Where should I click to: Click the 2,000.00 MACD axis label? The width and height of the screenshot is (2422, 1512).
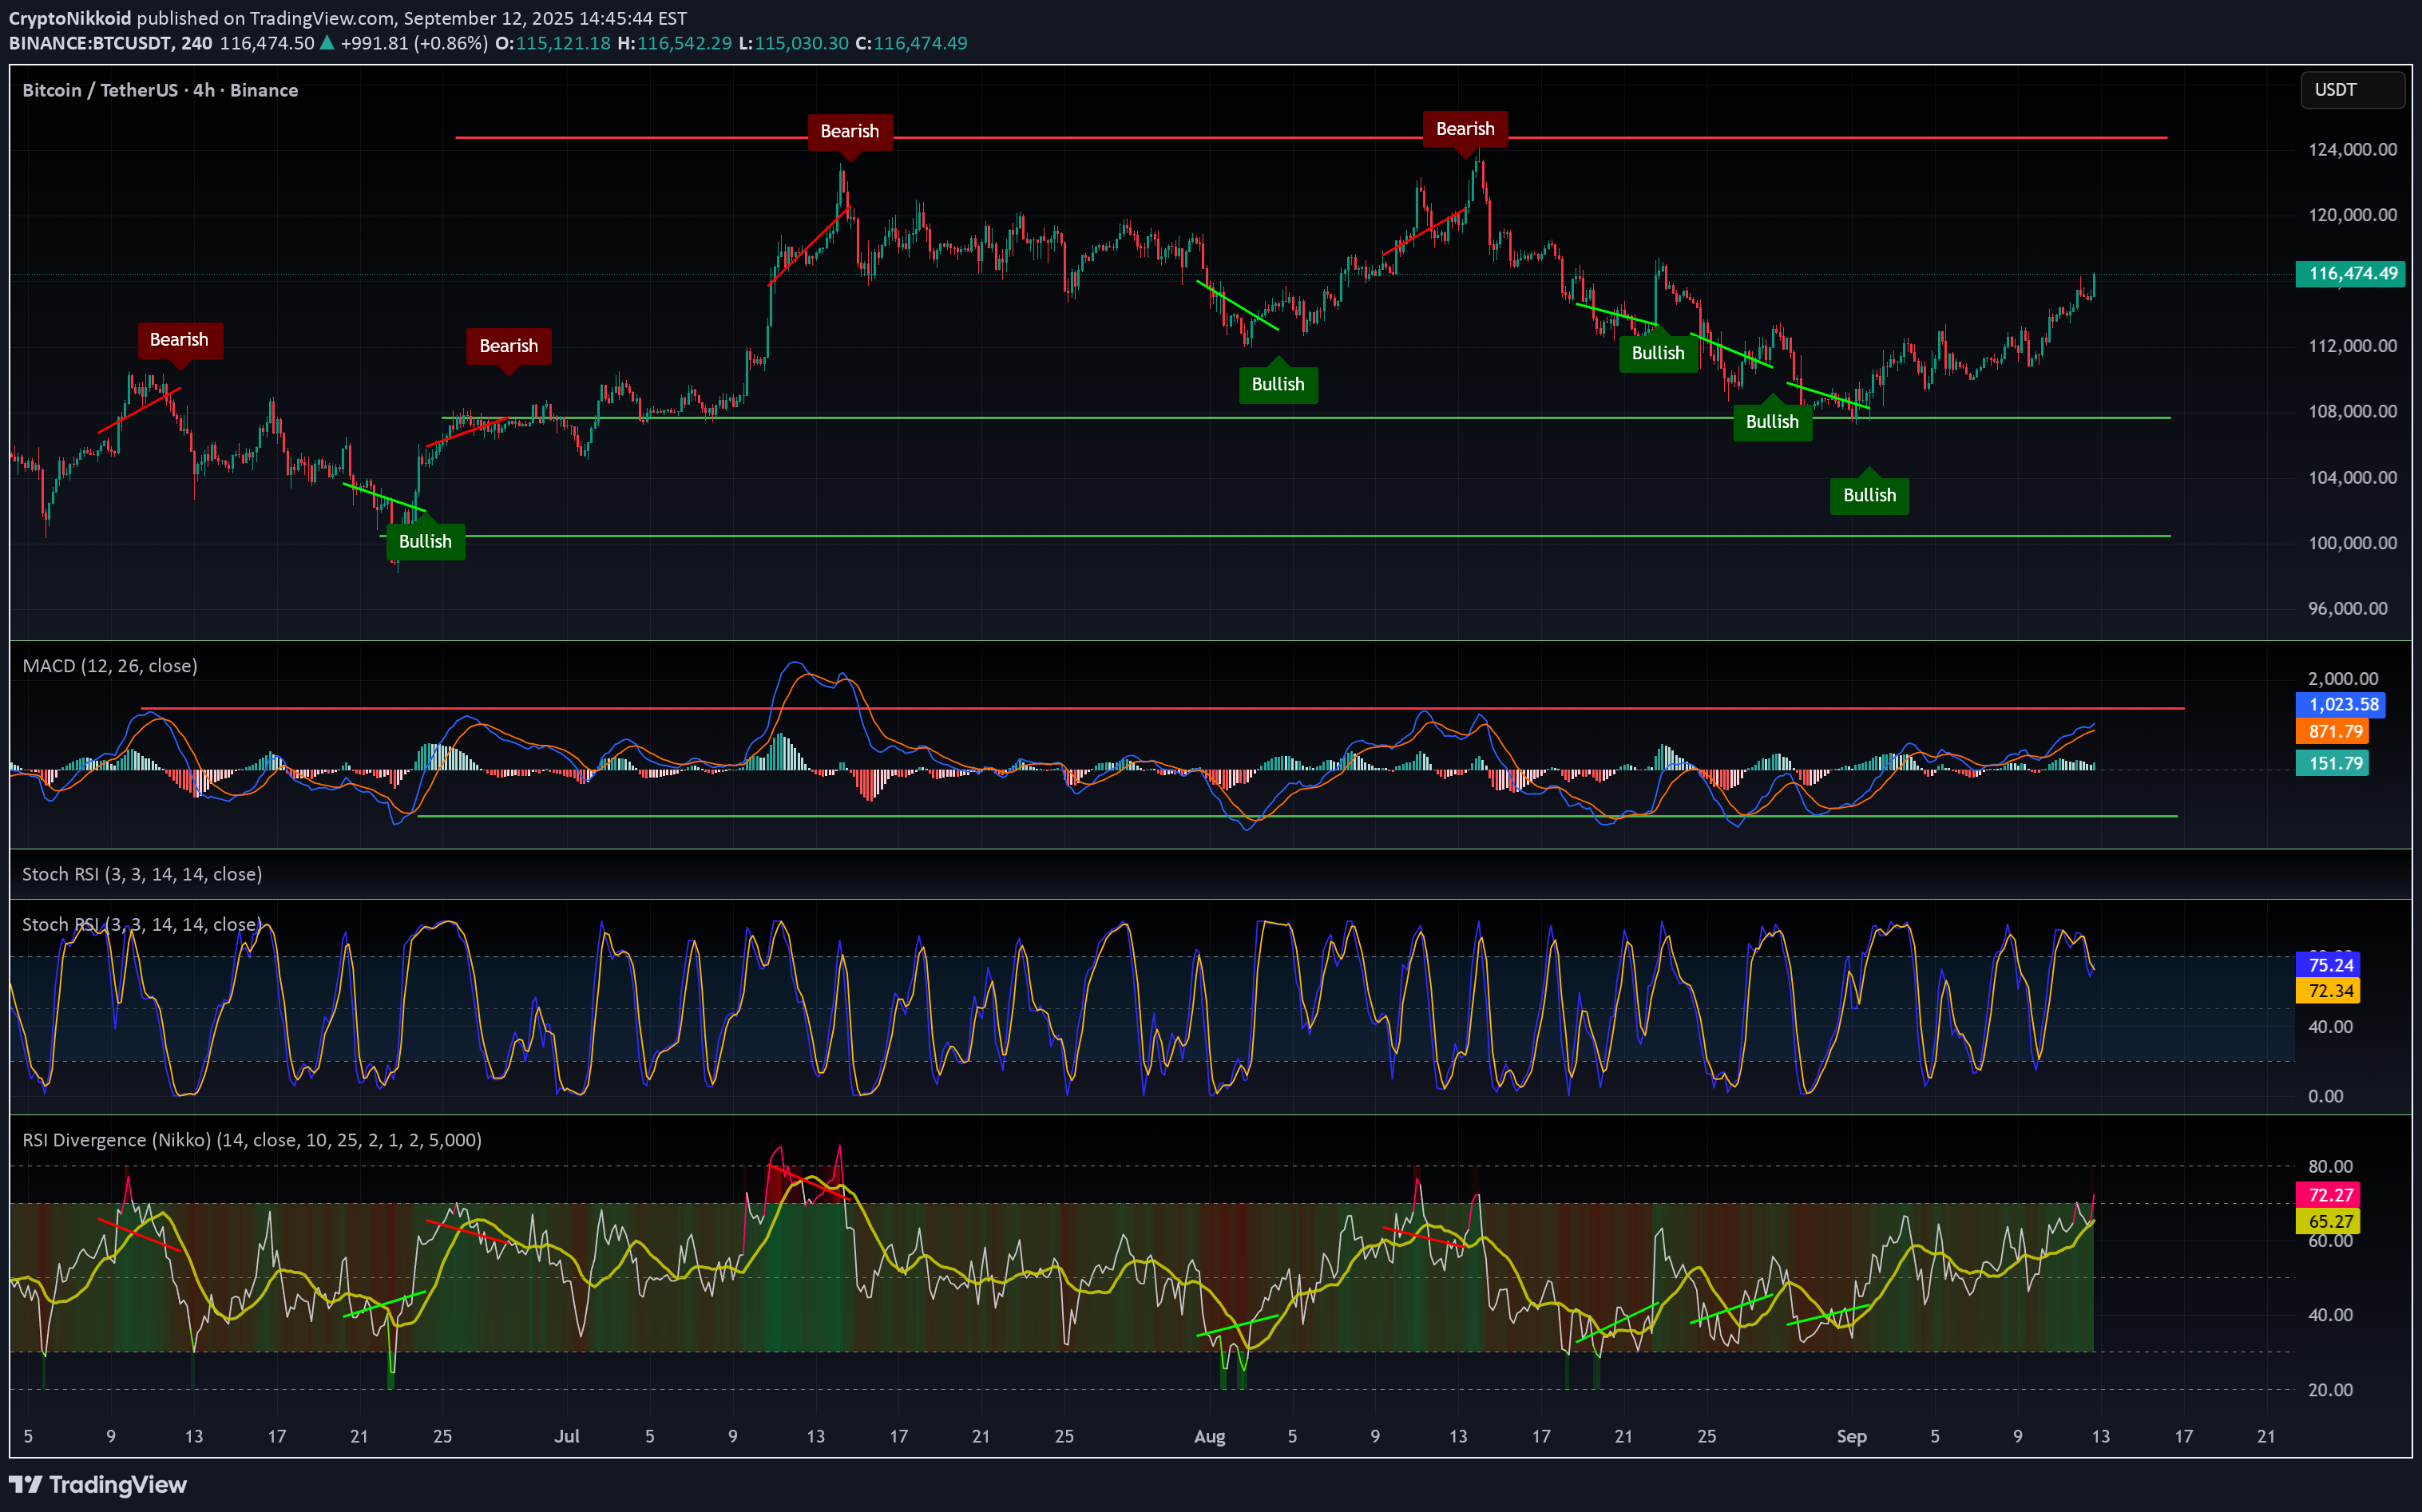pyautogui.click(x=2343, y=678)
